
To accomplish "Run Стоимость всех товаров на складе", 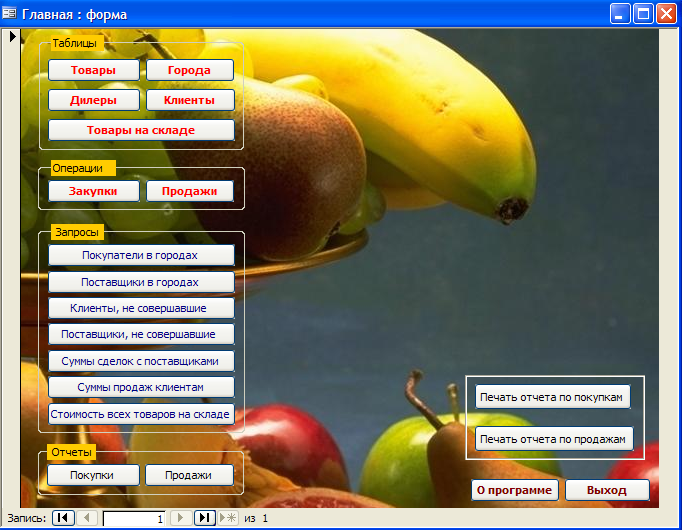I will (141, 414).
